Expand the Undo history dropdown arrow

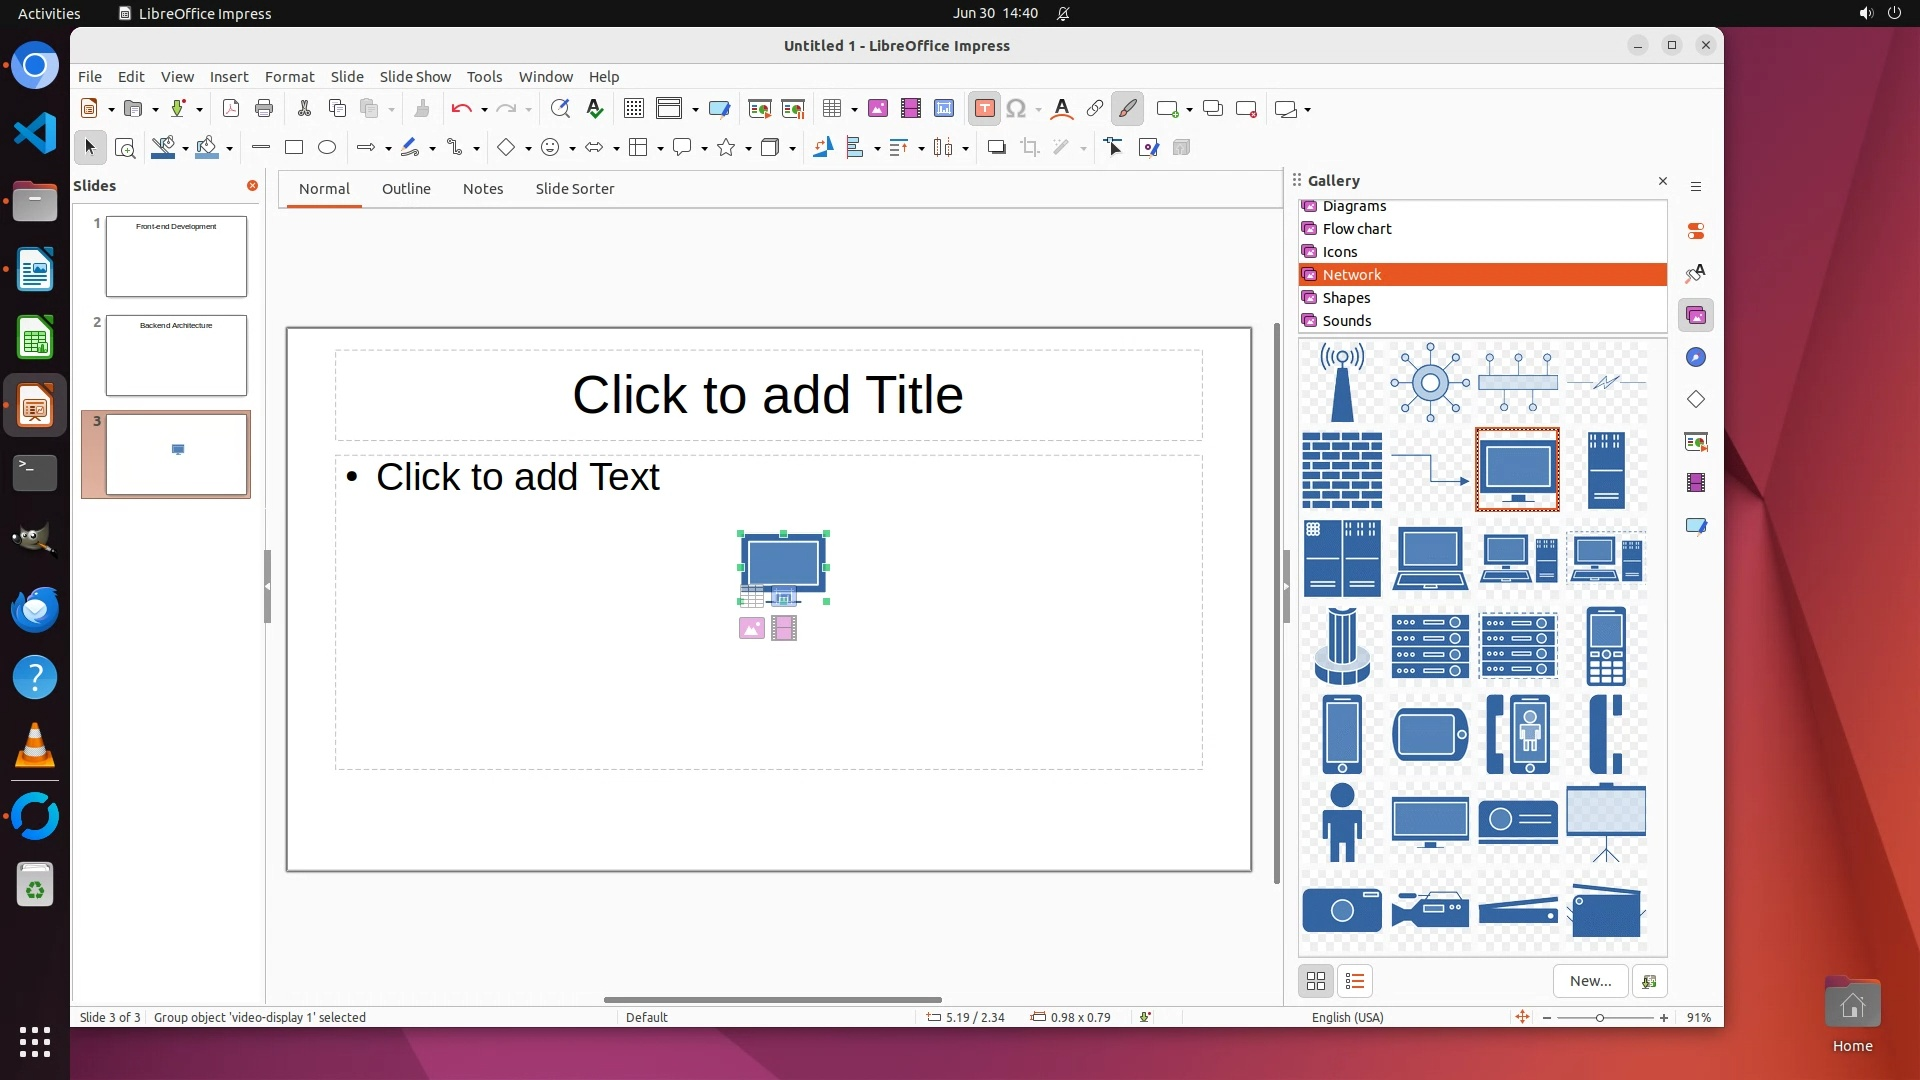tap(484, 110)
